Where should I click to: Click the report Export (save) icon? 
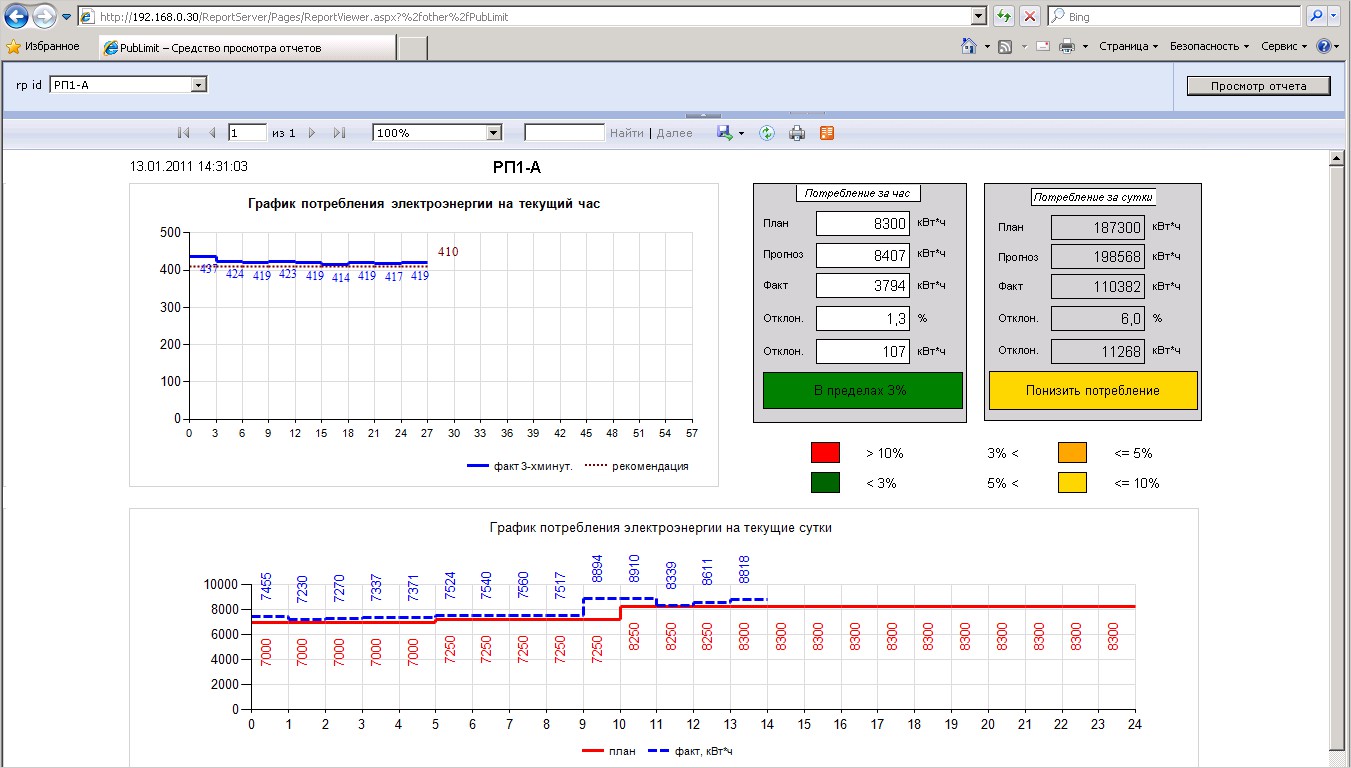[x=724, y=133]
